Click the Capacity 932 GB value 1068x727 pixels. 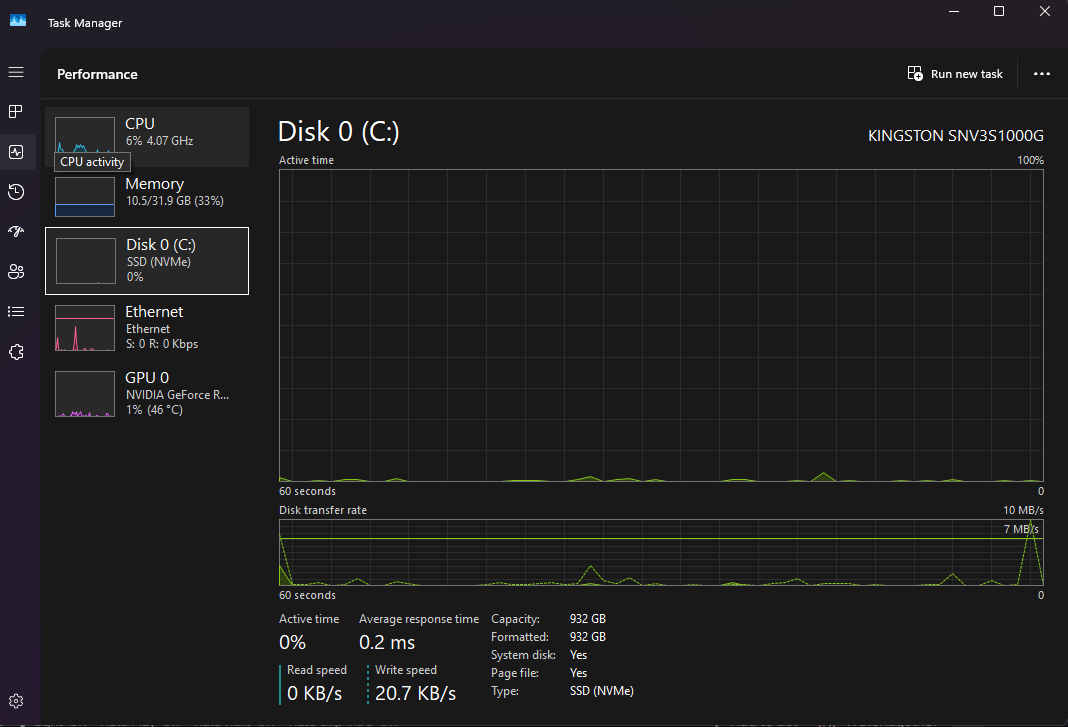pyautogui.click(x=588, y=619)
